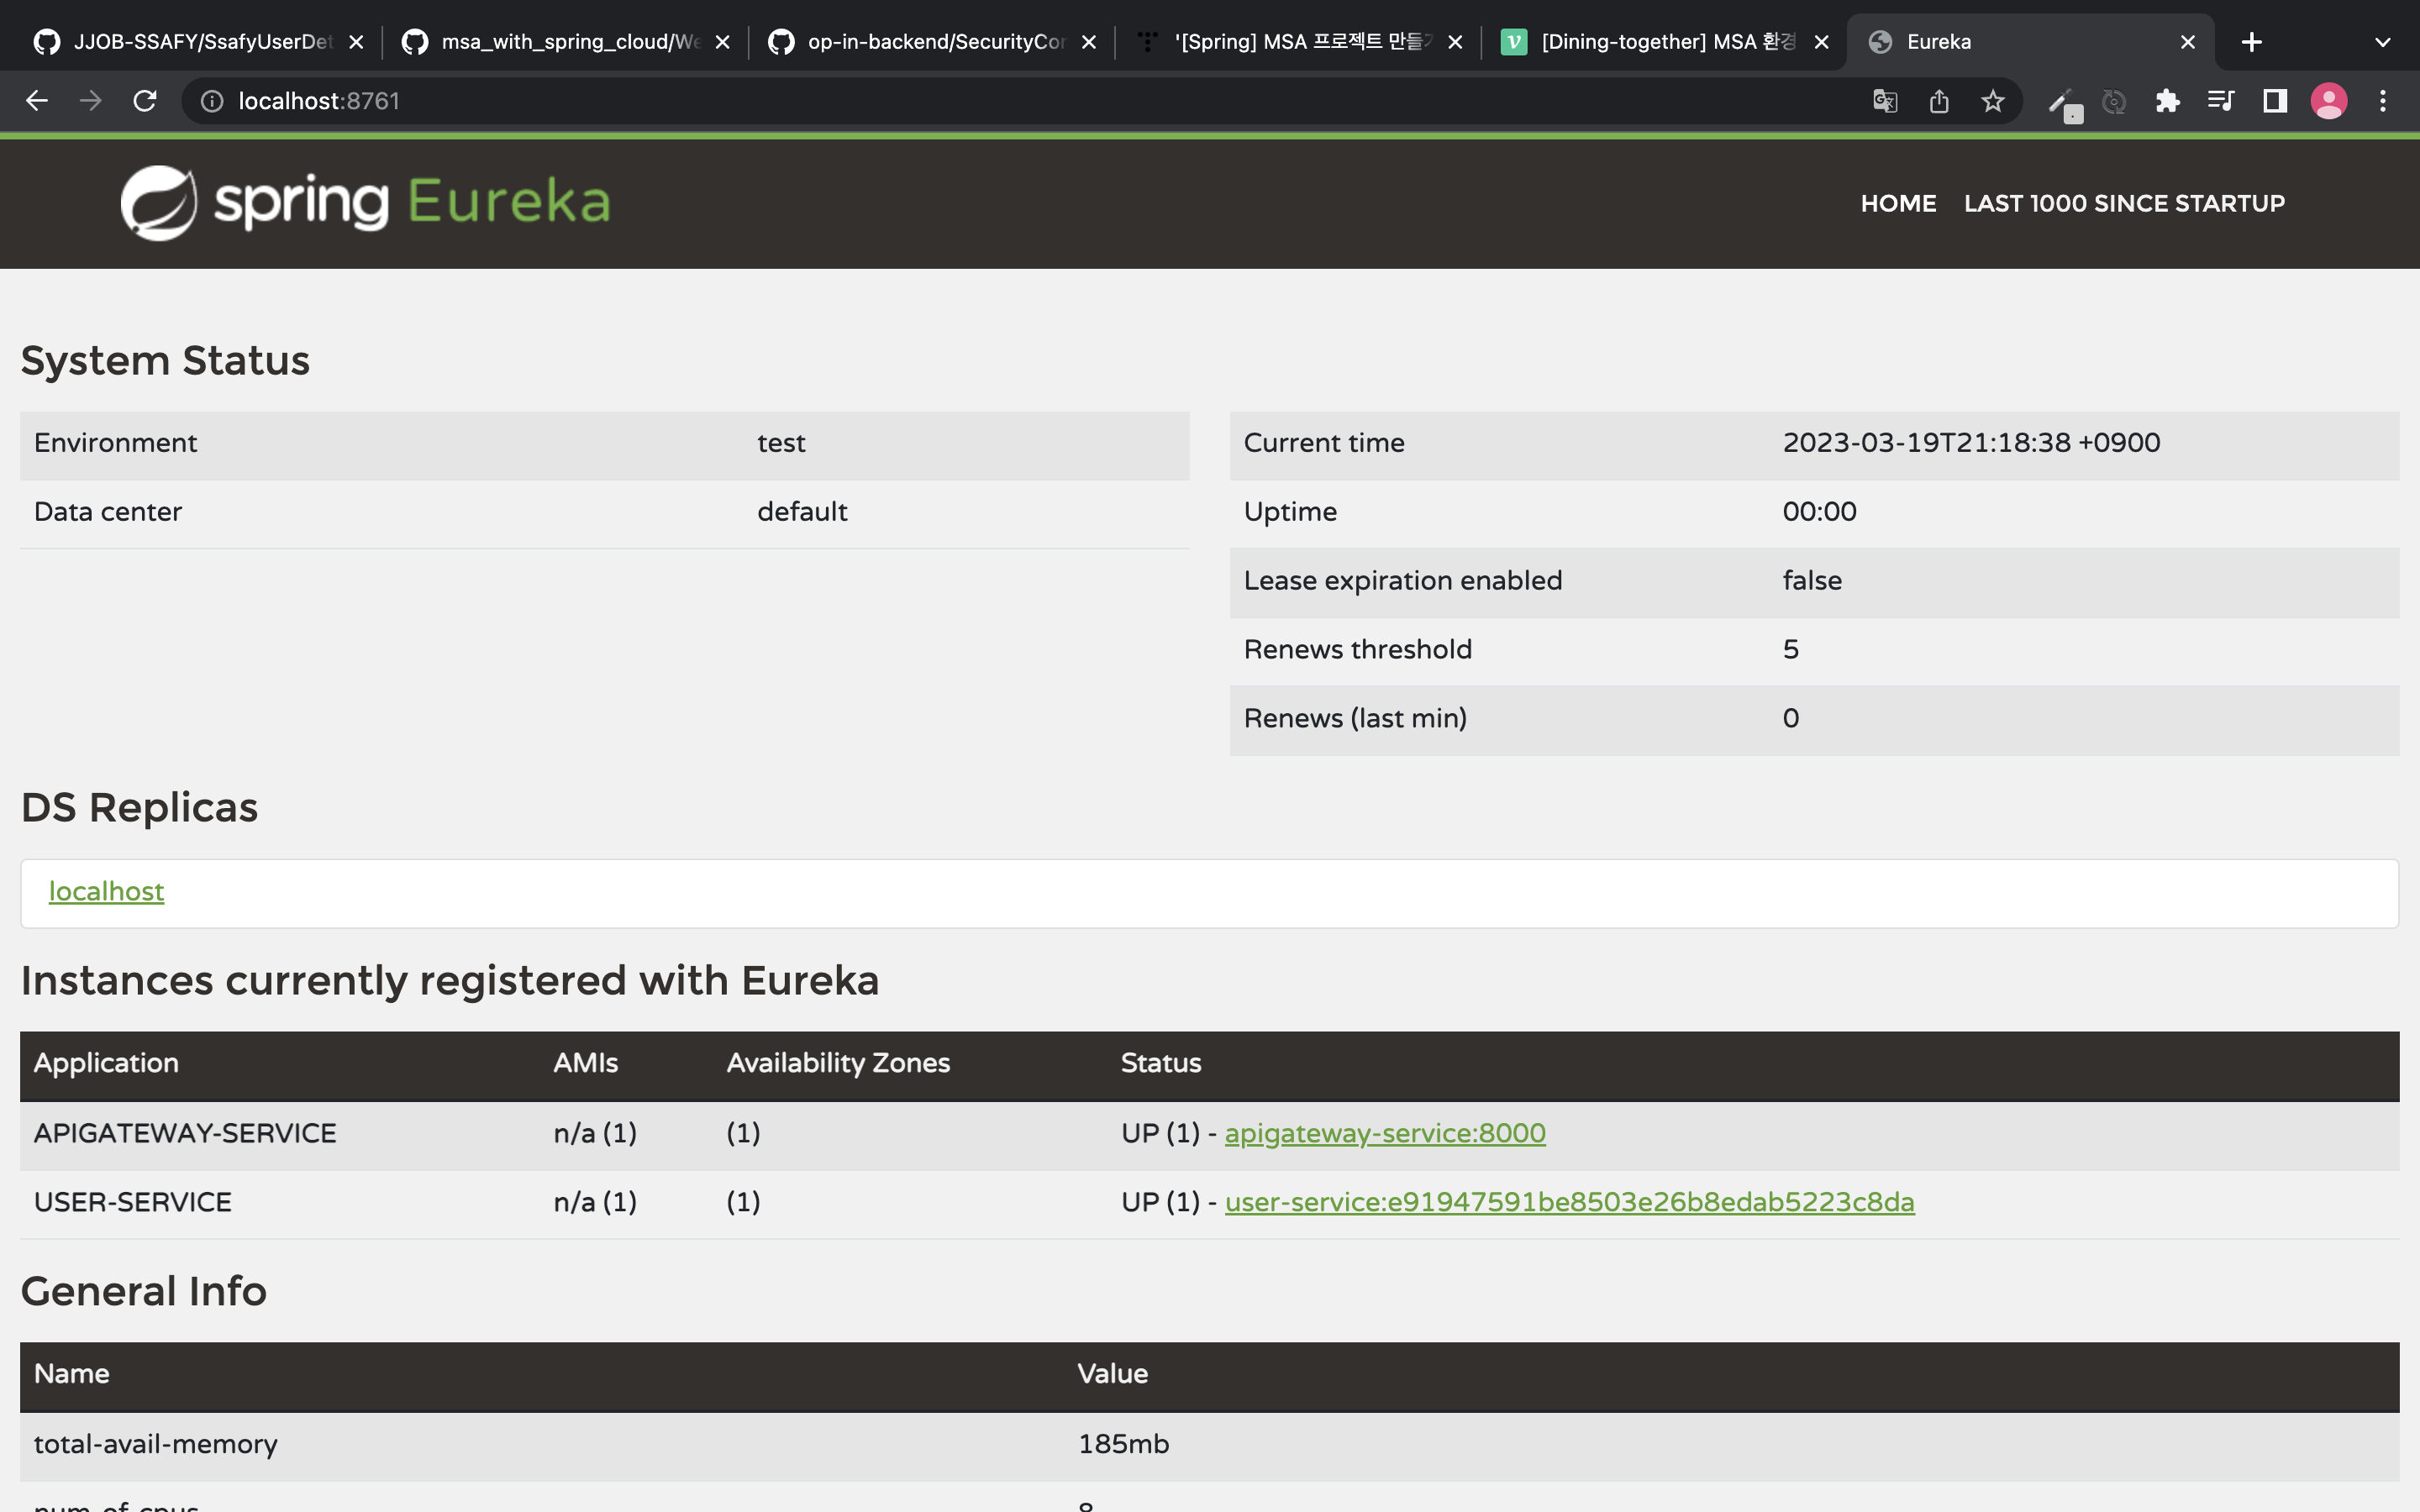
Task: Reload the Eureka page
Action: pyautogui.click(x=145, y=101)
